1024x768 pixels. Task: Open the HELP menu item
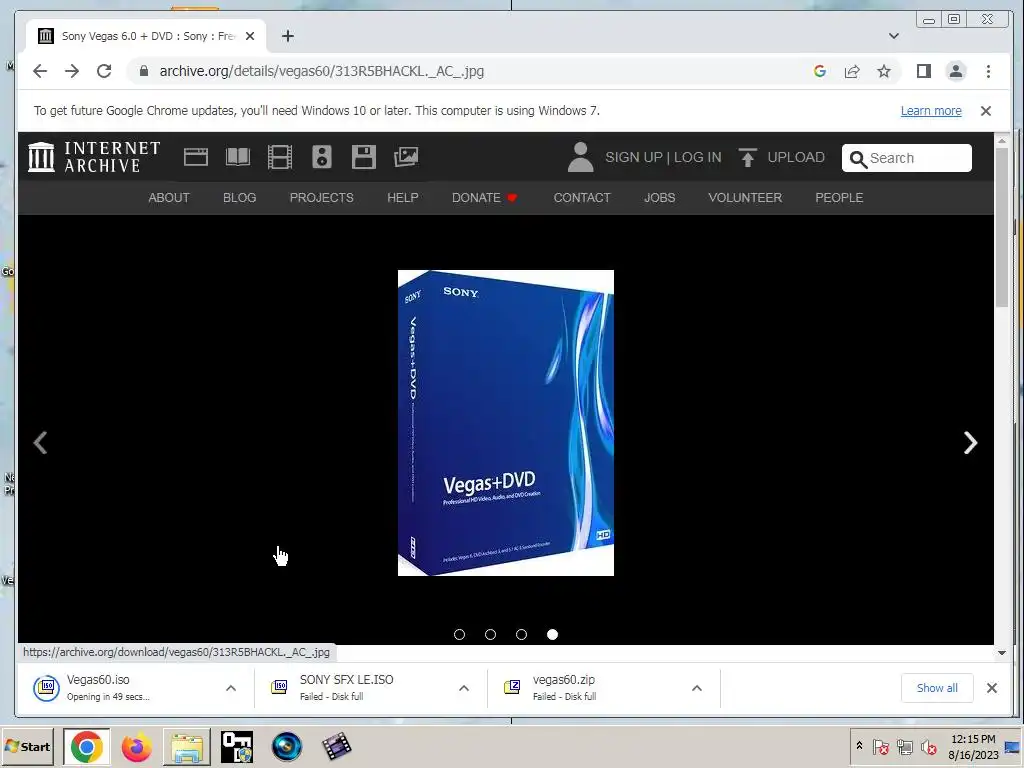402,197
